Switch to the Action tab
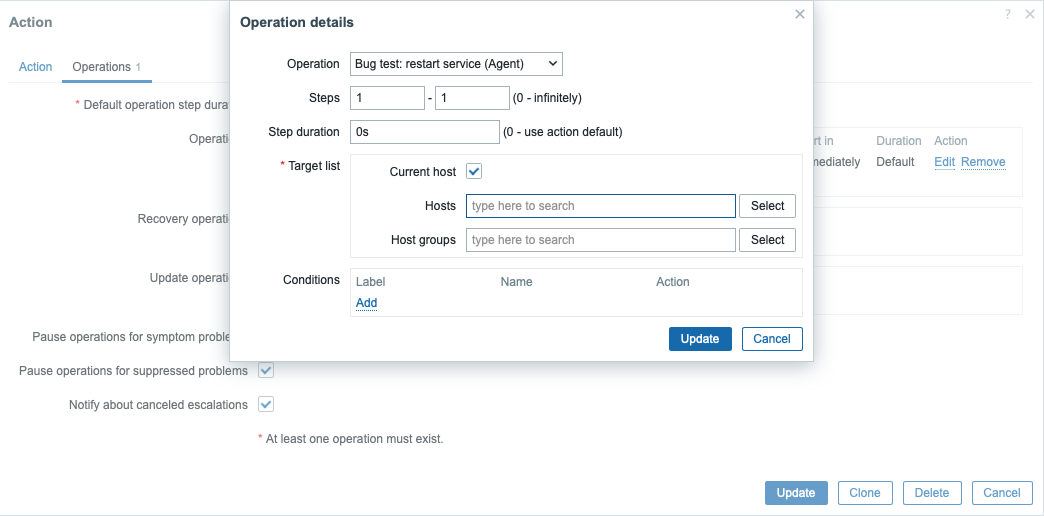 point(35,67)
